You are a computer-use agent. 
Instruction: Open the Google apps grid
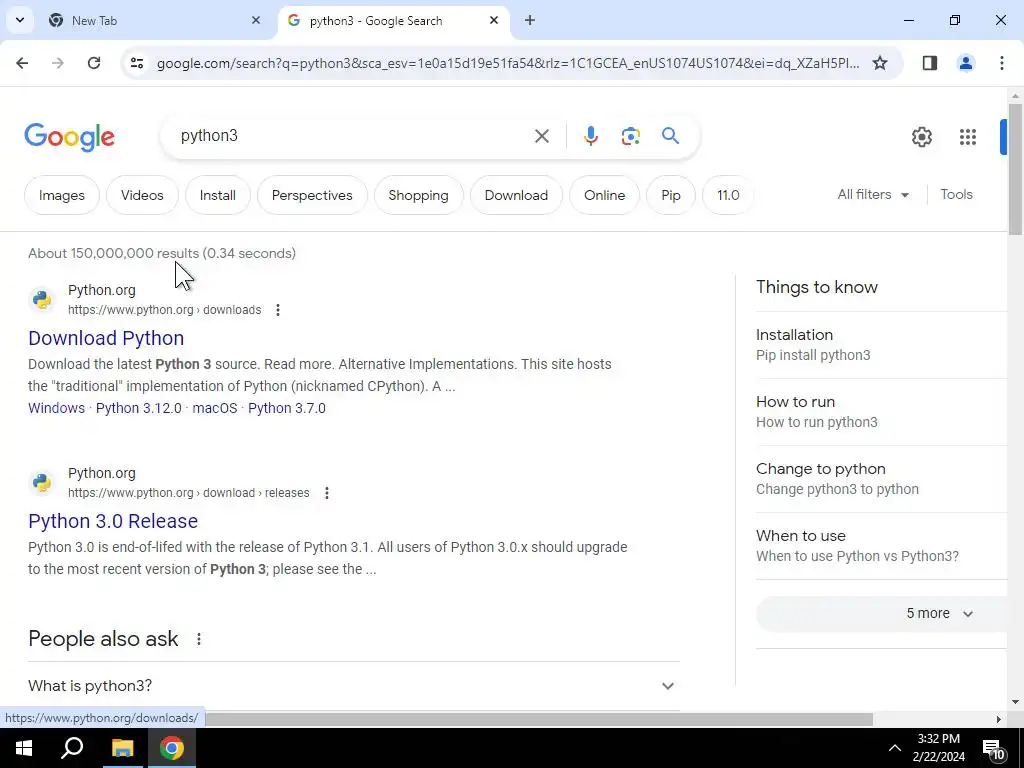pyautogui.click(x=968, y=136)
